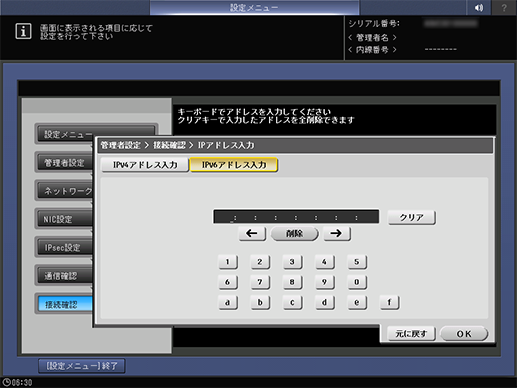
Task: Tap keypad digit 3
Action: pyautogui.click(x=292, y=262)
